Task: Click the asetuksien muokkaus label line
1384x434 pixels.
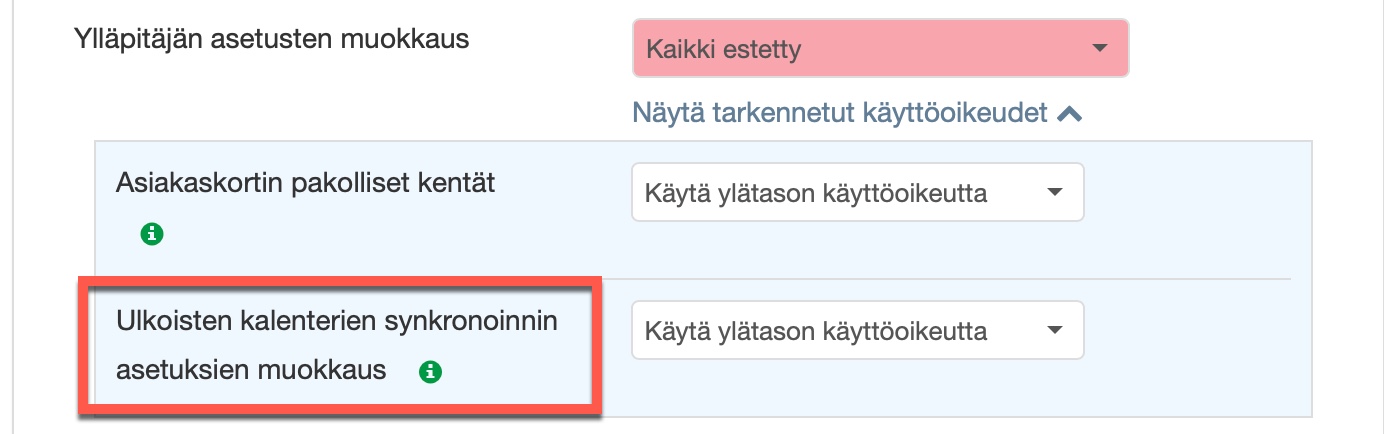Action: (251, 370)
